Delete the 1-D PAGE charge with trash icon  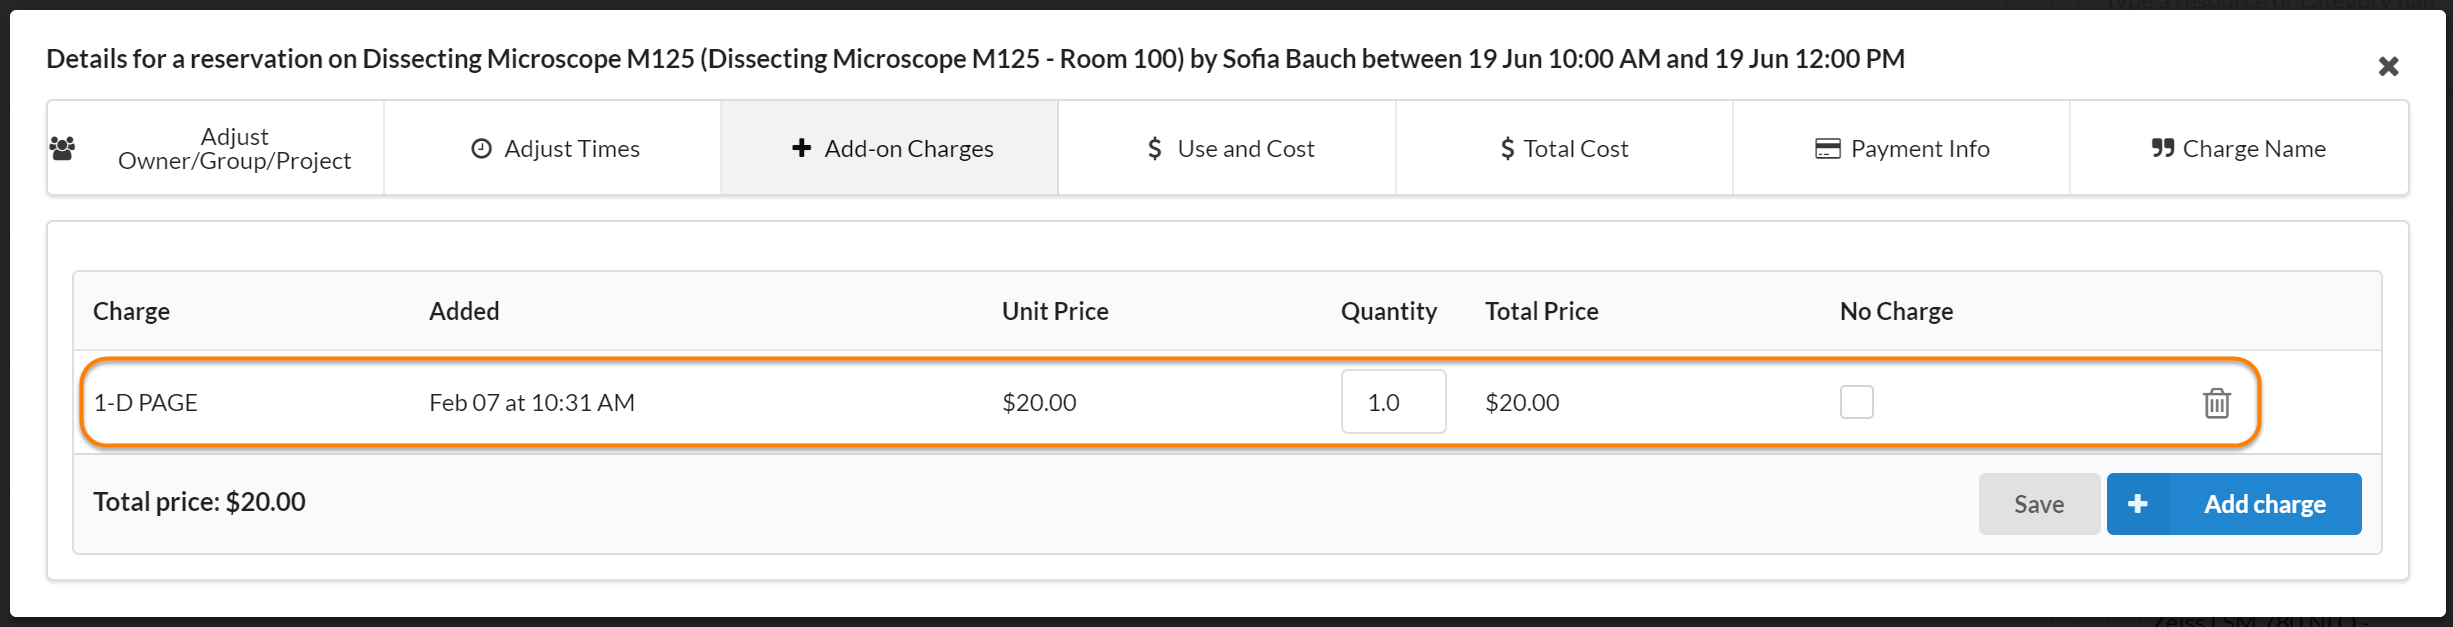pyautogui.click(x=2216, y=403)
